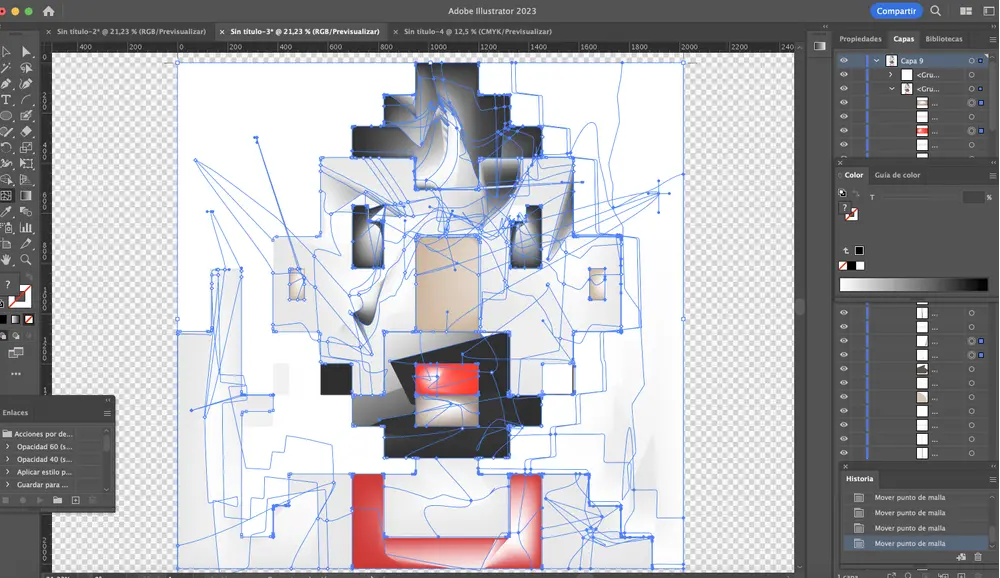Collapse the Capa 9 layer
1000x578 pixels.
tap(876, 61)
